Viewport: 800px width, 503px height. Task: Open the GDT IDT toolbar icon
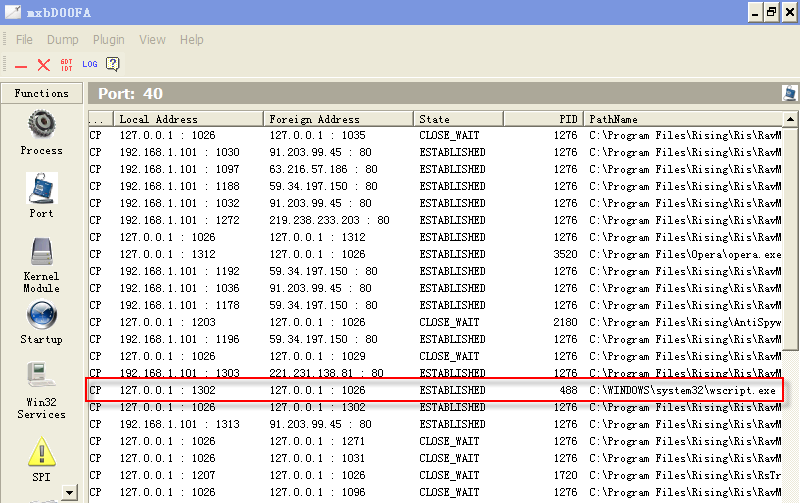pyautogui.click(x=66, y=65)
